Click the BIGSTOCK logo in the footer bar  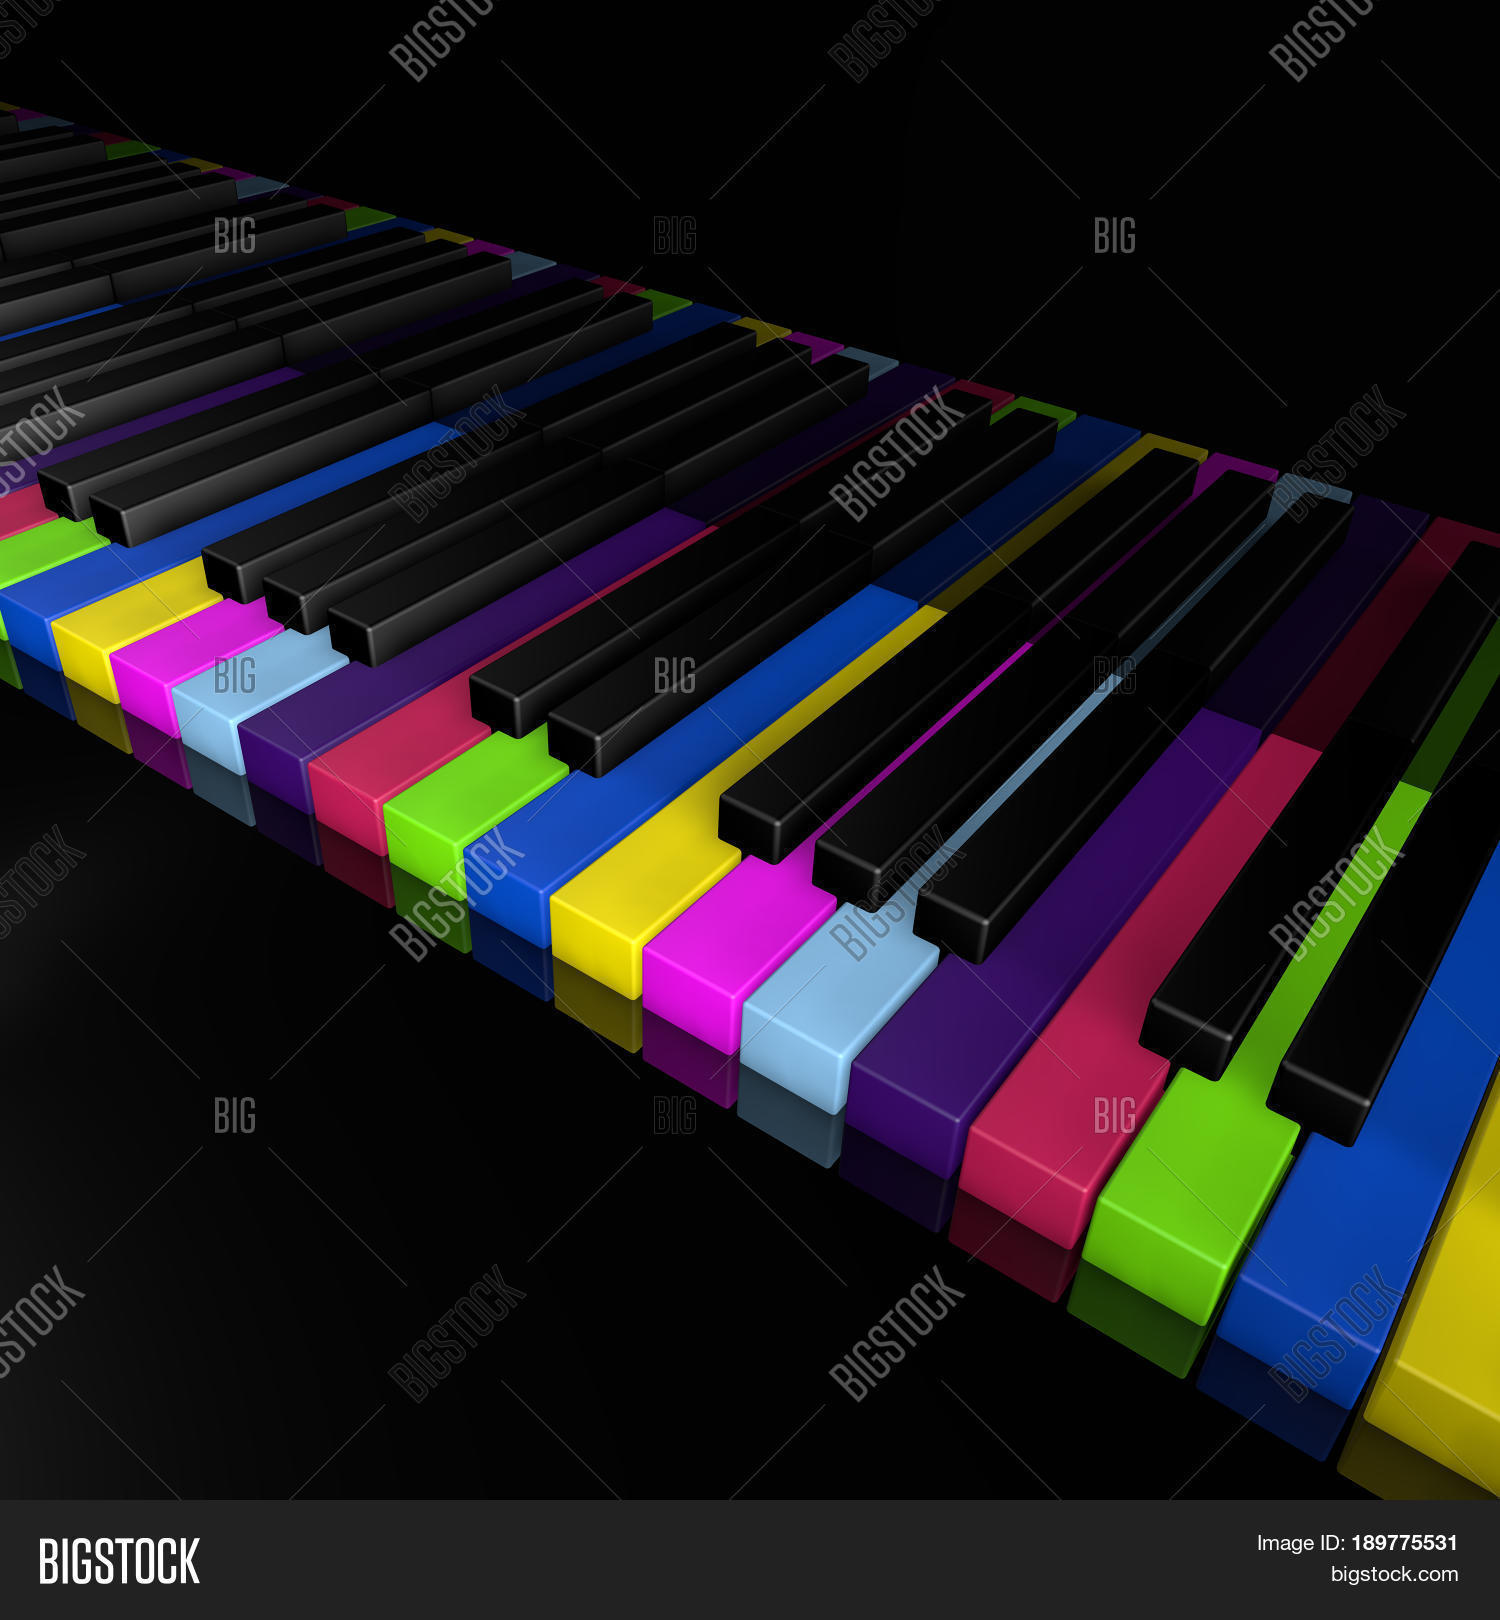(119, 1561)
